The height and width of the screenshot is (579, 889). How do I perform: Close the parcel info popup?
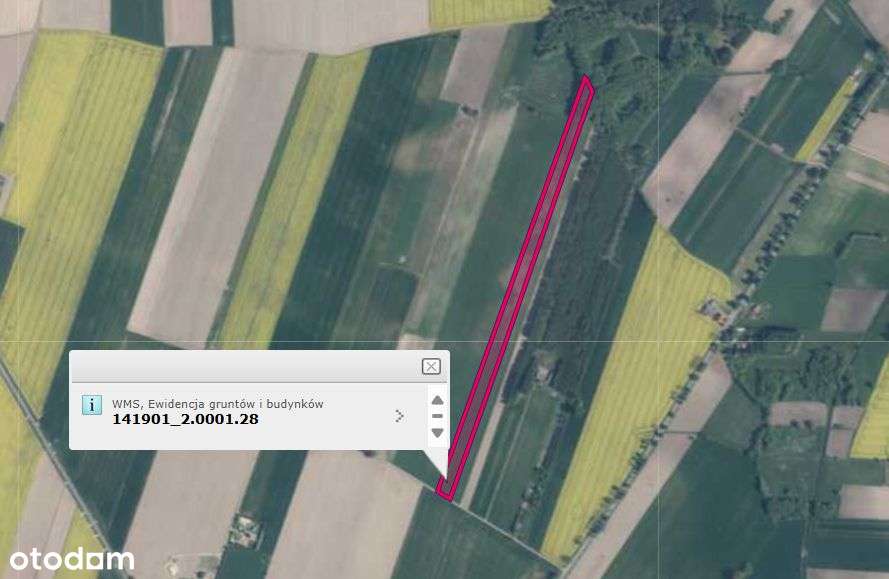click(x=431, y=366)
